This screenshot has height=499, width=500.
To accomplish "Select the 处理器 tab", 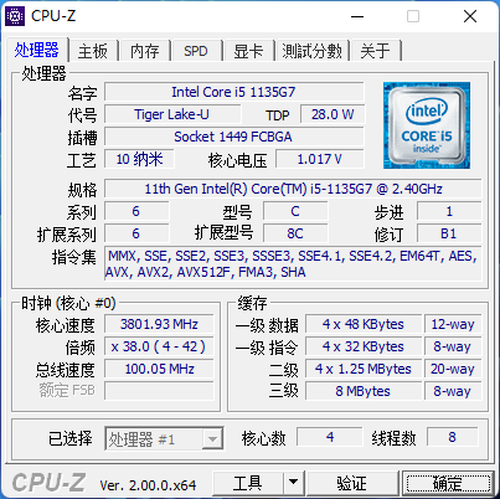I will (37, 50).
